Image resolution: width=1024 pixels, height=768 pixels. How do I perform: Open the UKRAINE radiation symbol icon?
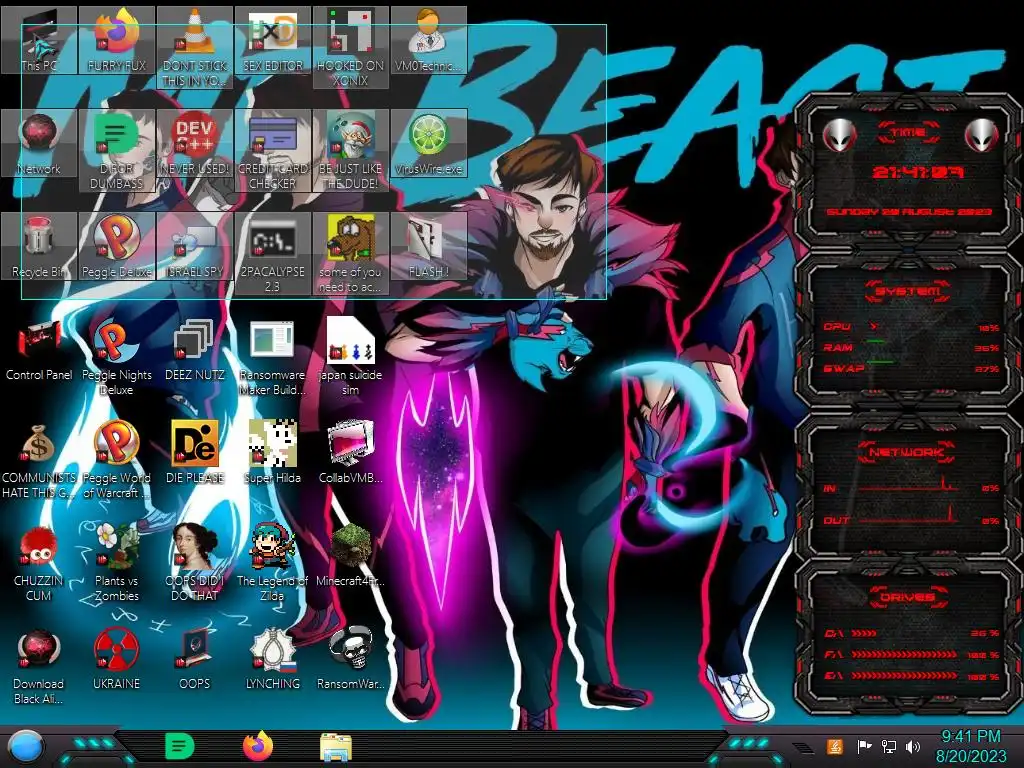pos(116,658)
